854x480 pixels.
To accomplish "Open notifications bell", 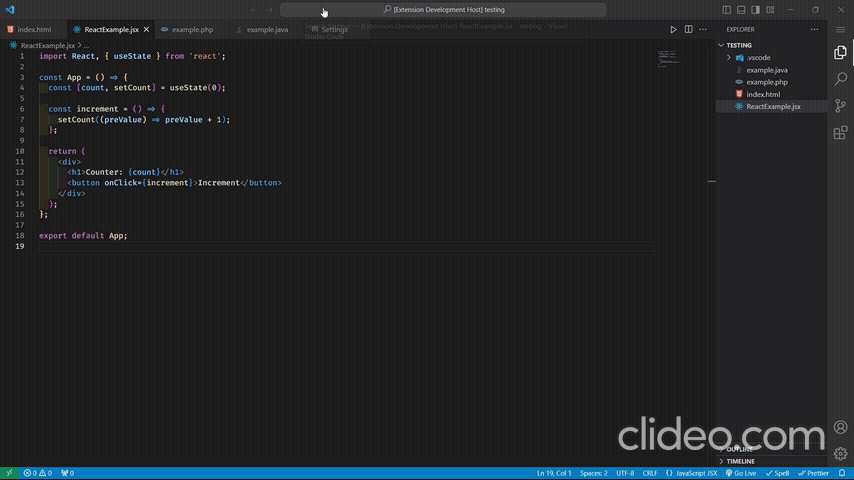I will (x=842, y=473).
